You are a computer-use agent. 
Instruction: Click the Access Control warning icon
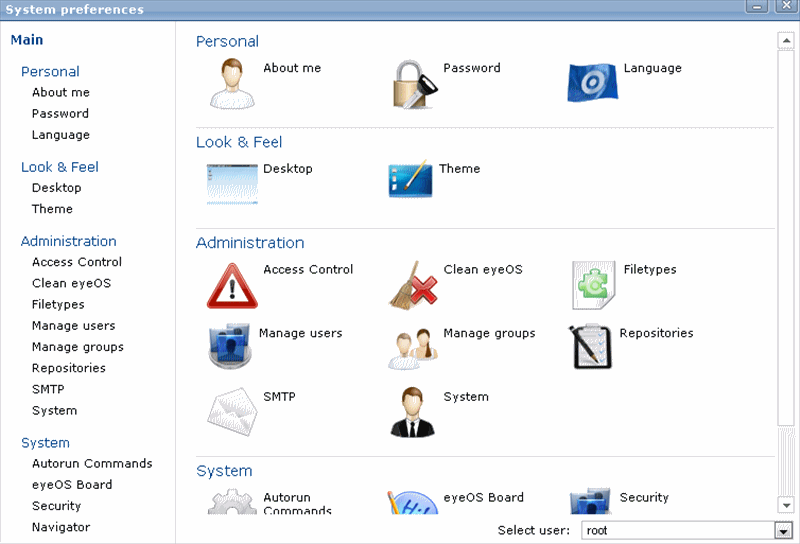232,285
